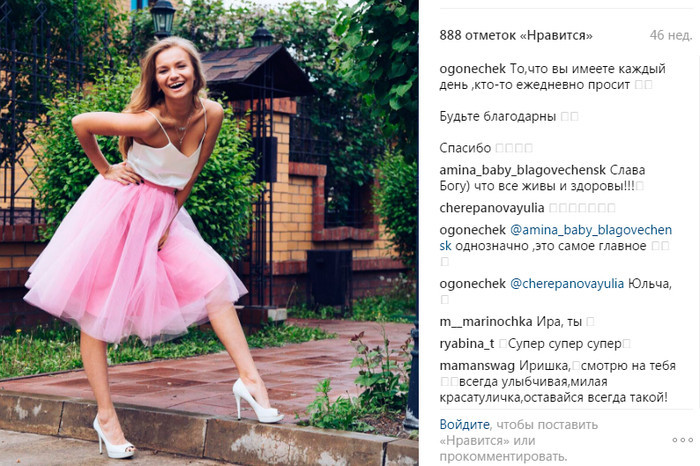
Task: Open cherepanovayulia commenter profile
Action: (x=492, y=208)
